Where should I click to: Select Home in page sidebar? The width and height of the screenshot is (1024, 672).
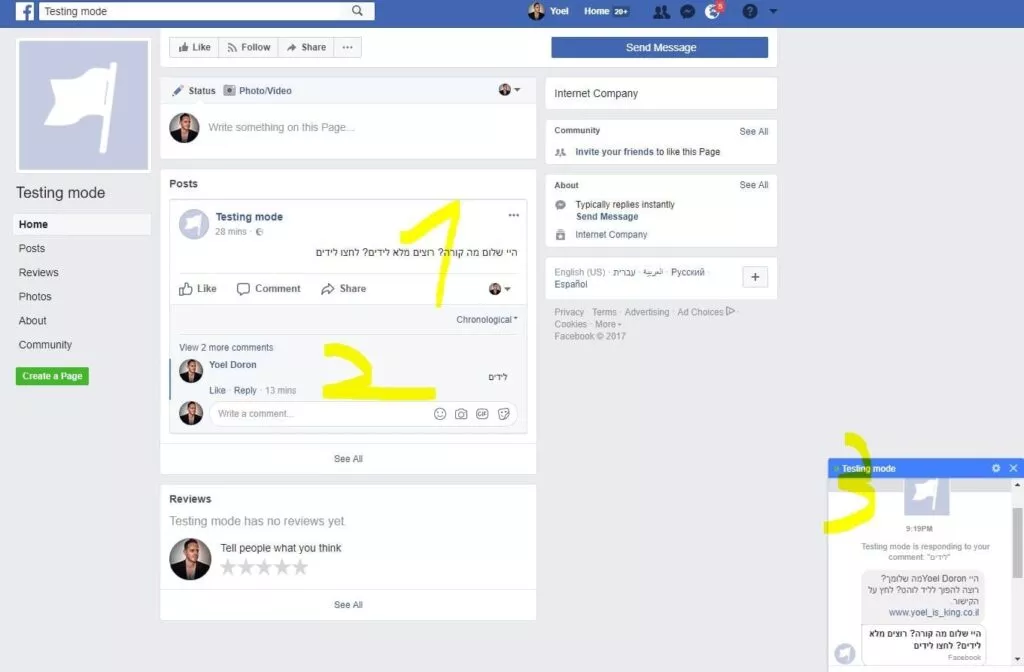(82, 224)
